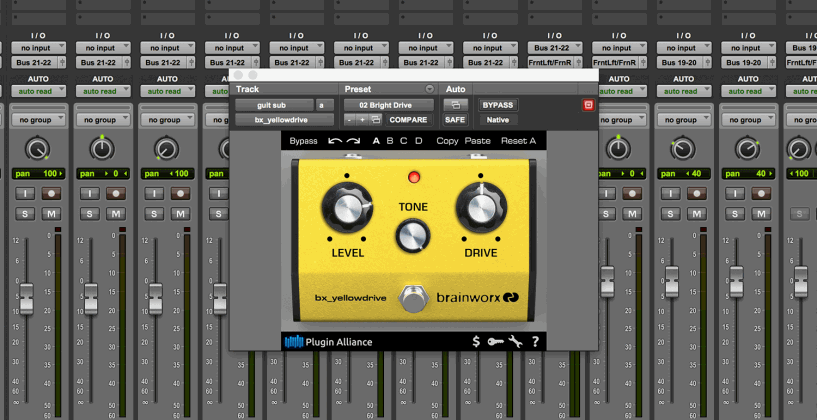Click the DRIVE knob on the pedal
817x420 pixels.
pyautogui.click(x=481, y=208)
